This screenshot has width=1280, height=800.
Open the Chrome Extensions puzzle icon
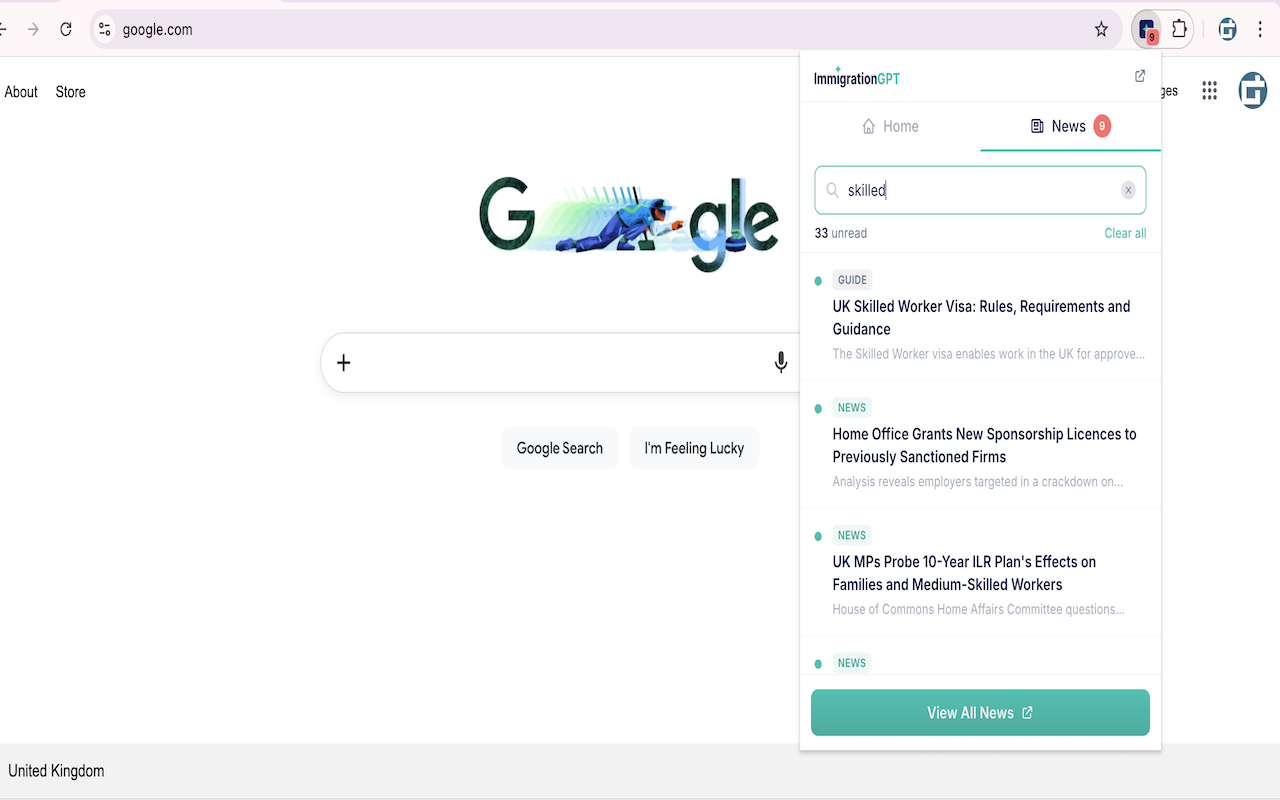click(1179, 29)
